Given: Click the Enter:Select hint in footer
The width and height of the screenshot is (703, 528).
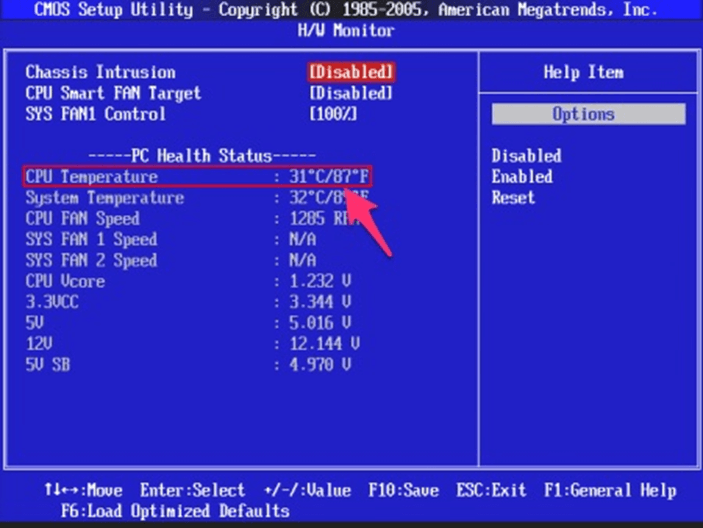Looking at the screenshot, I should click(x=192, y=490).
